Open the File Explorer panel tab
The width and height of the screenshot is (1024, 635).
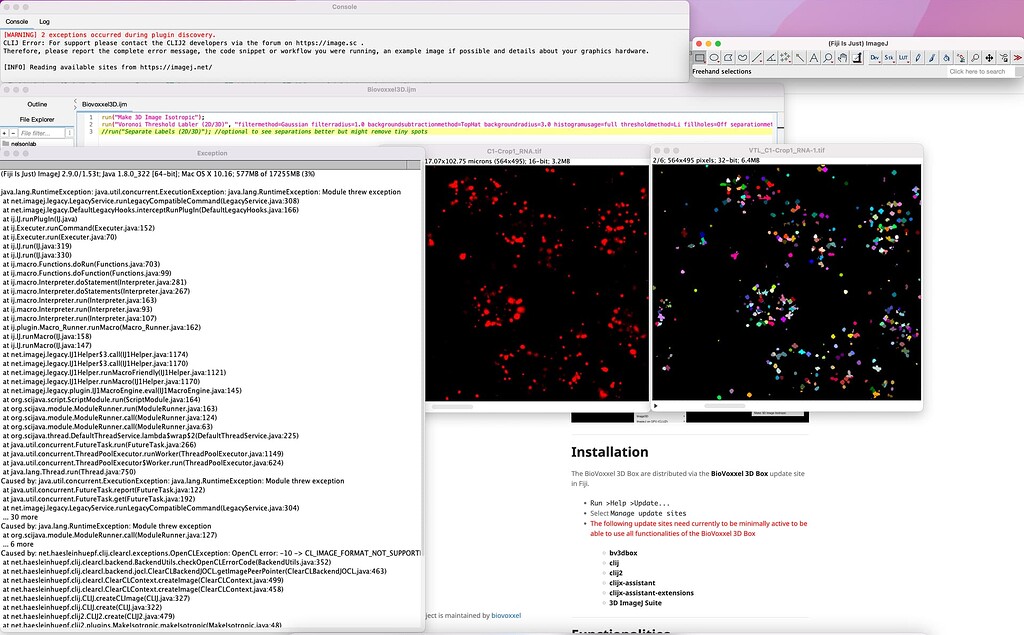(36, 119)
